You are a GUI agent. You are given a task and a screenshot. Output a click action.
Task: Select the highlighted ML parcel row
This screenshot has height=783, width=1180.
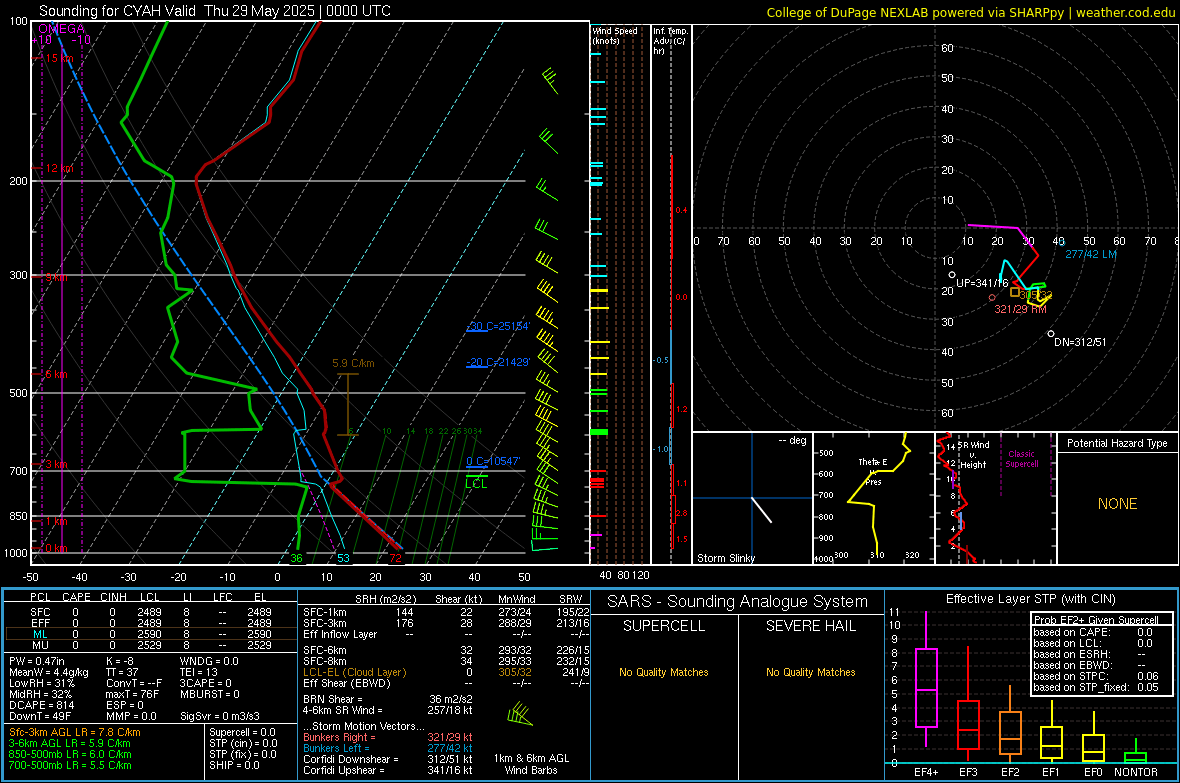pyautogui.click(x=151, y=634)
